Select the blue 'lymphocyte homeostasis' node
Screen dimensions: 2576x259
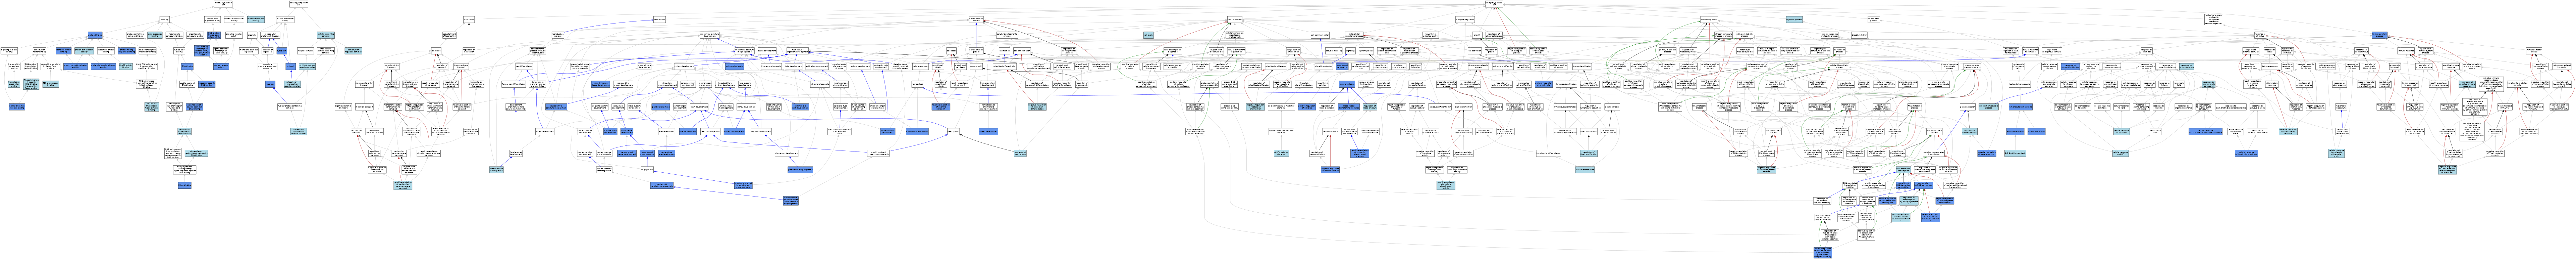coord(2021,107)
